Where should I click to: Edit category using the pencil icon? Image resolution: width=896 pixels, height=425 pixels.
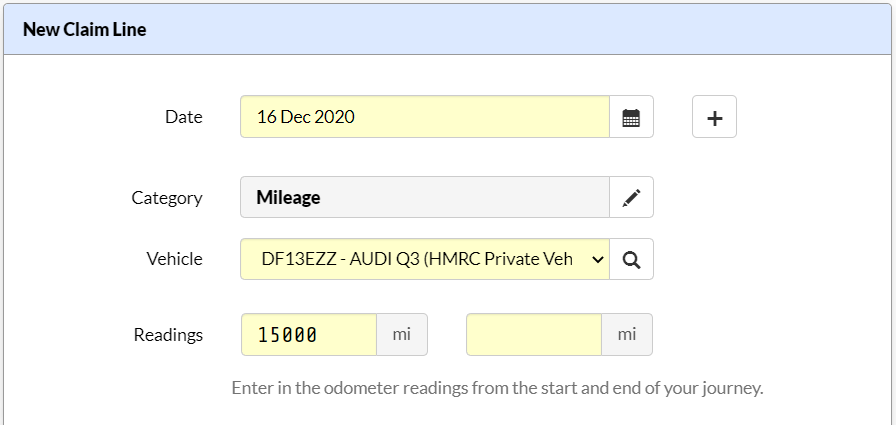point(631,197)
